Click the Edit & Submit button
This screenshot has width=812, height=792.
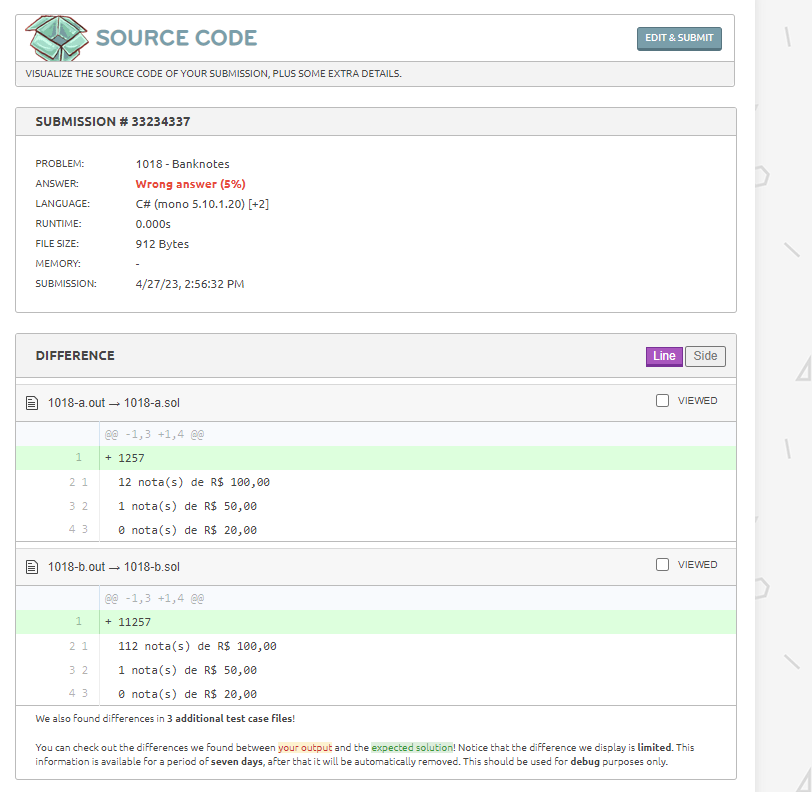(x=679, y=38)
